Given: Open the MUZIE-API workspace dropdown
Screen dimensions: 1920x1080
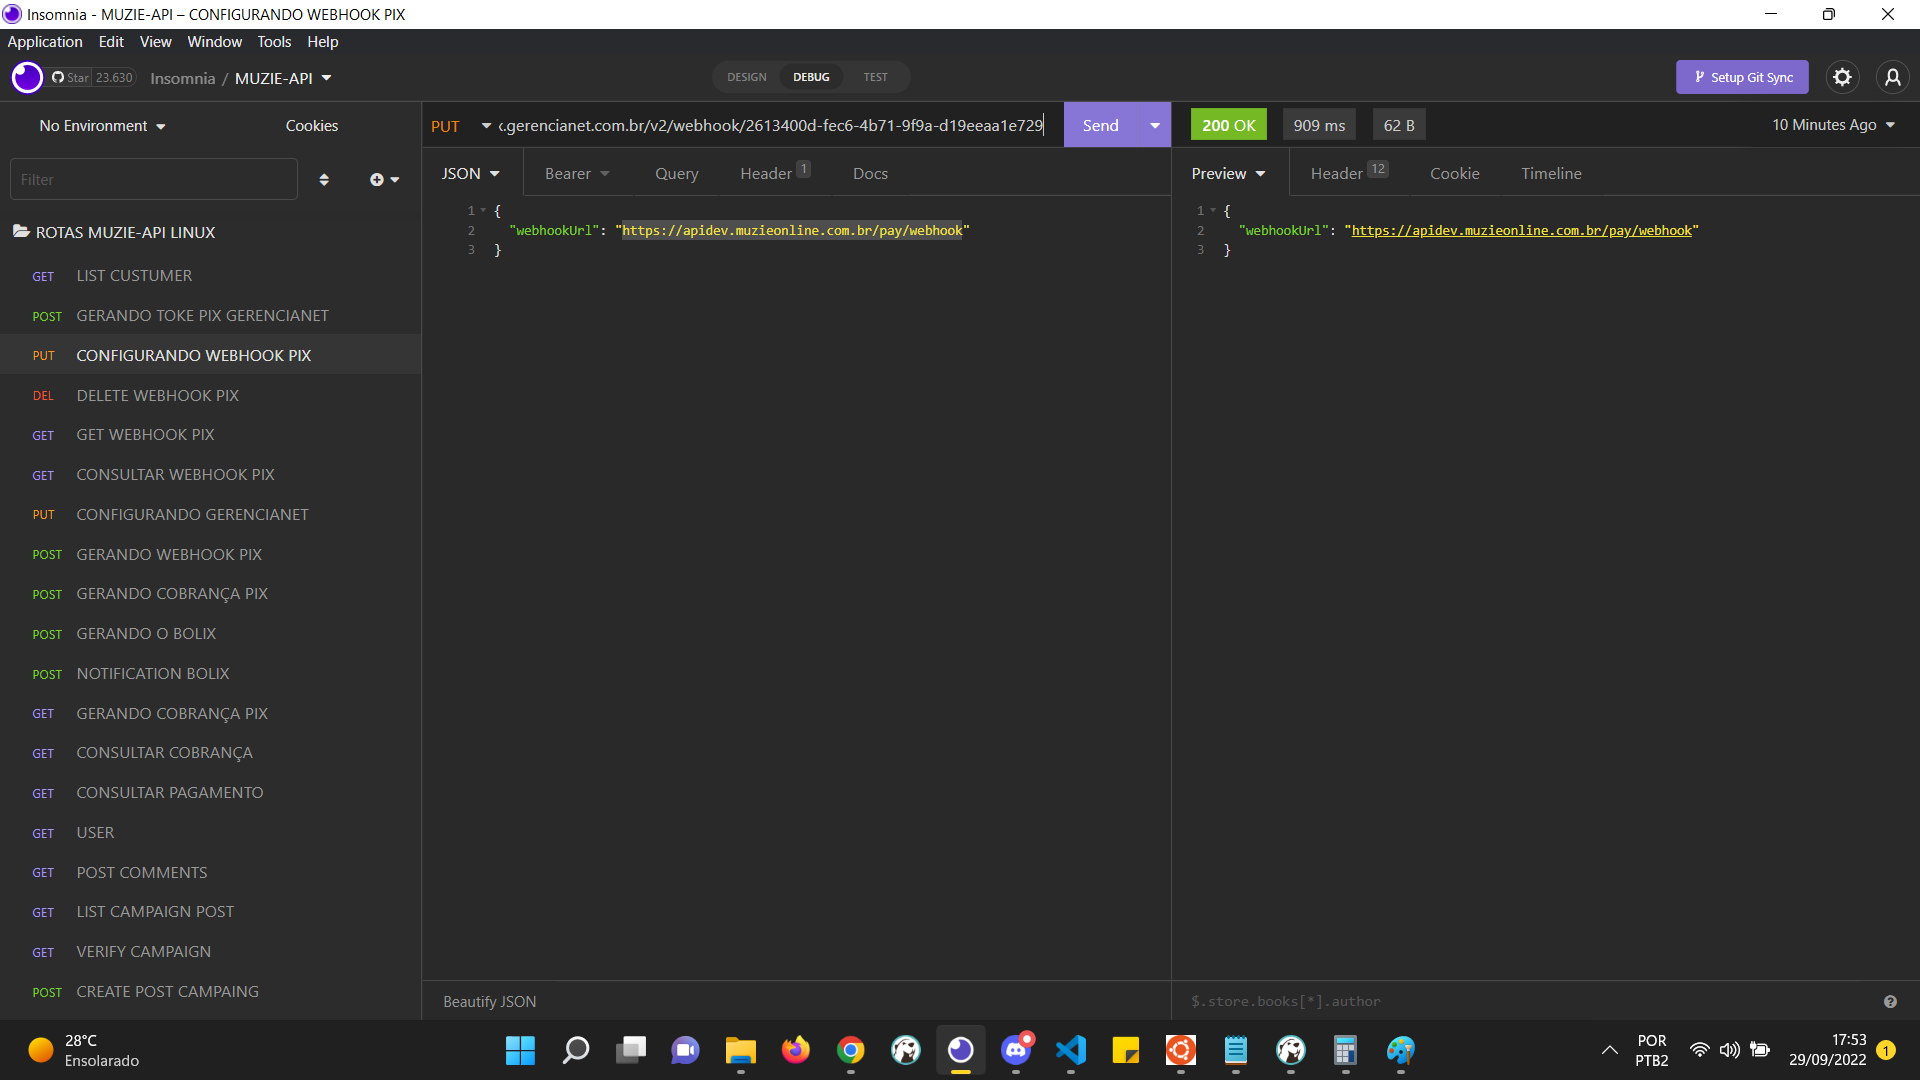Looking at the screenshot, I should click(x=283, y=78).
